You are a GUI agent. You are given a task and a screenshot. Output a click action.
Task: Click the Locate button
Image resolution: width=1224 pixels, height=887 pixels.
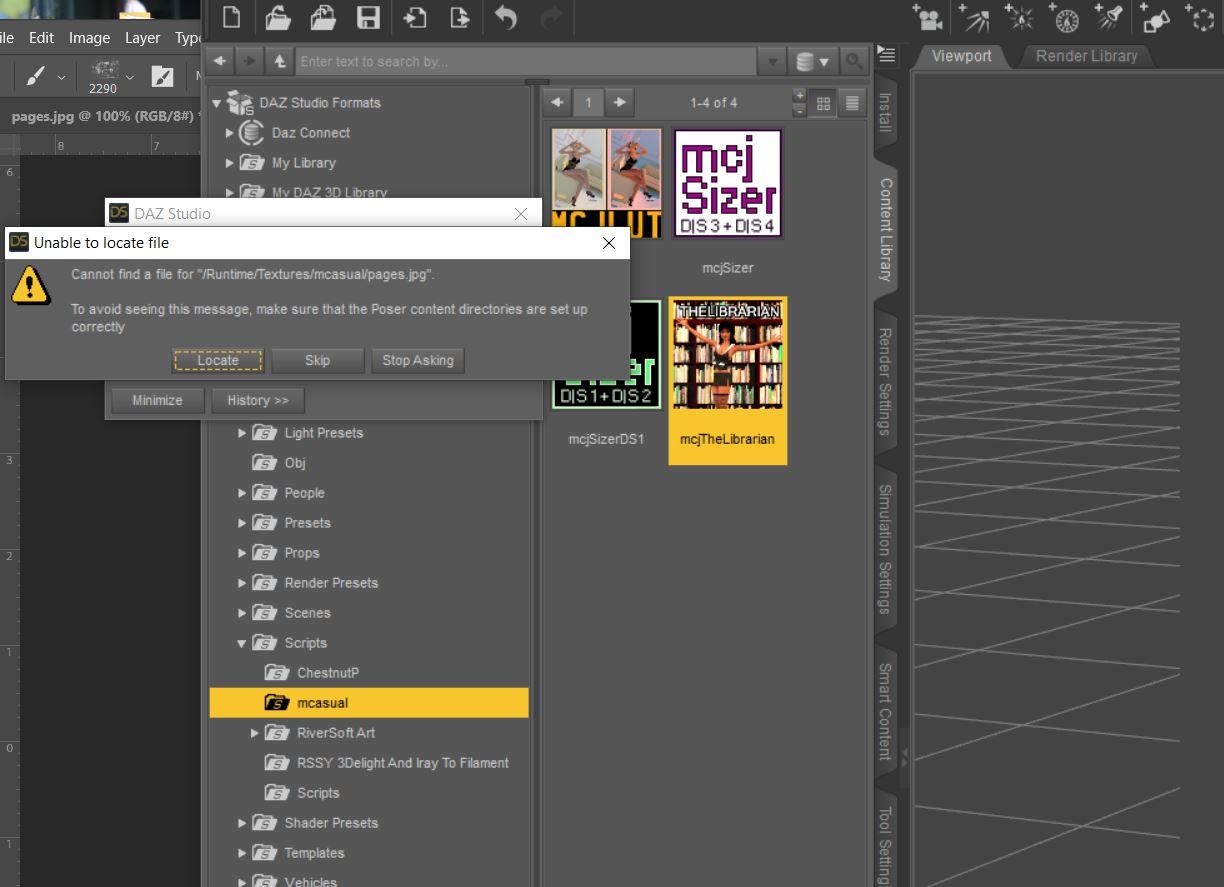[x=217, y=360]
